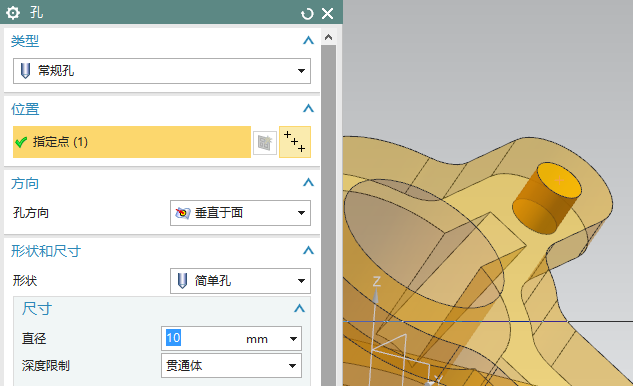The image size is (633, 386).
Task: Select the point constructor (+++) icon
Action: (x=295, y=142)
